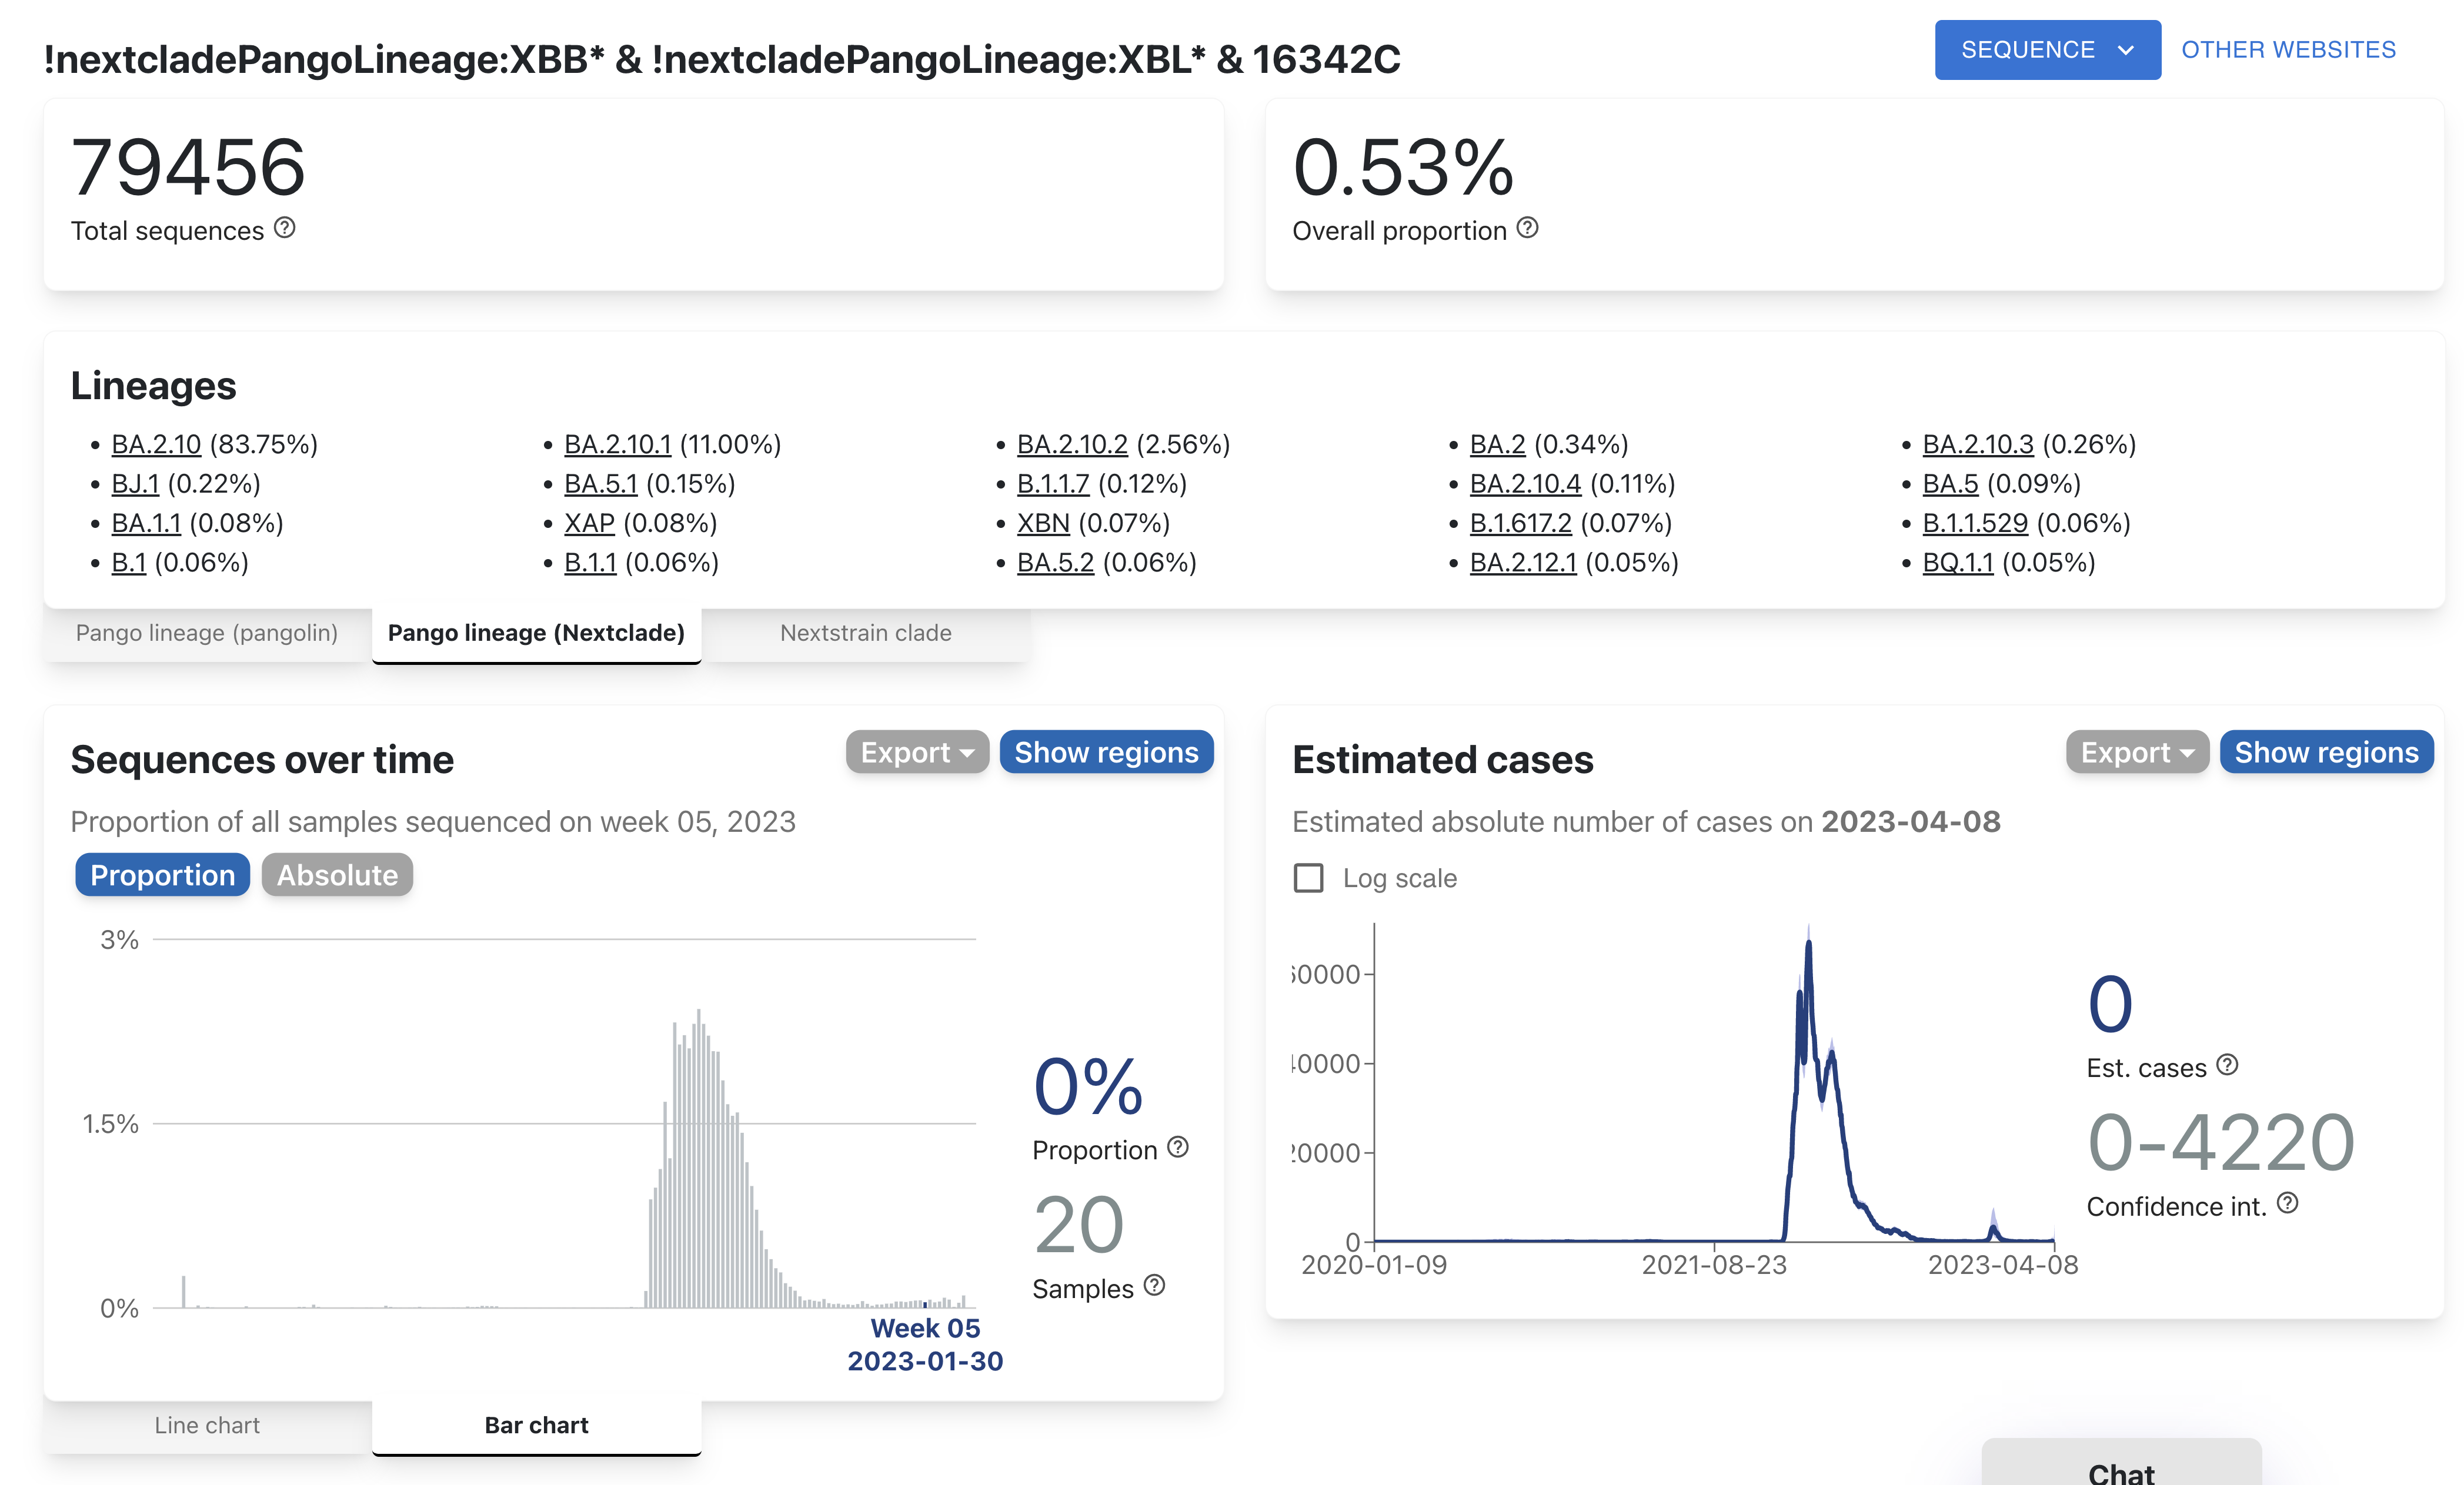Click help icon next to Samples

pyautogui.click(x=1154, y=1285)
